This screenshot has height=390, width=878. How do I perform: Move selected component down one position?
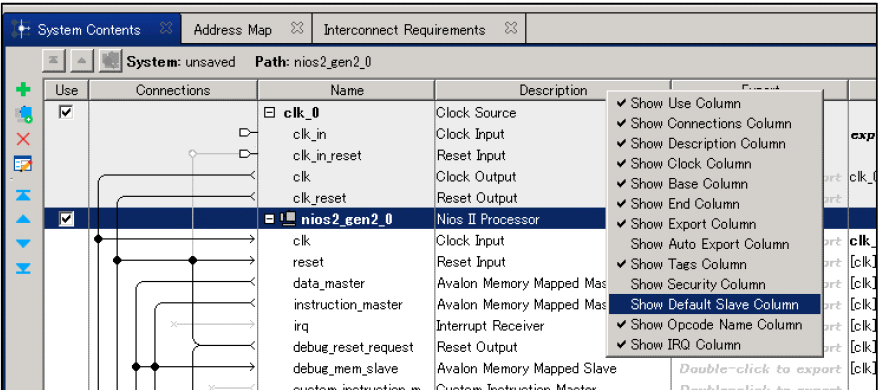coord(23,244)
